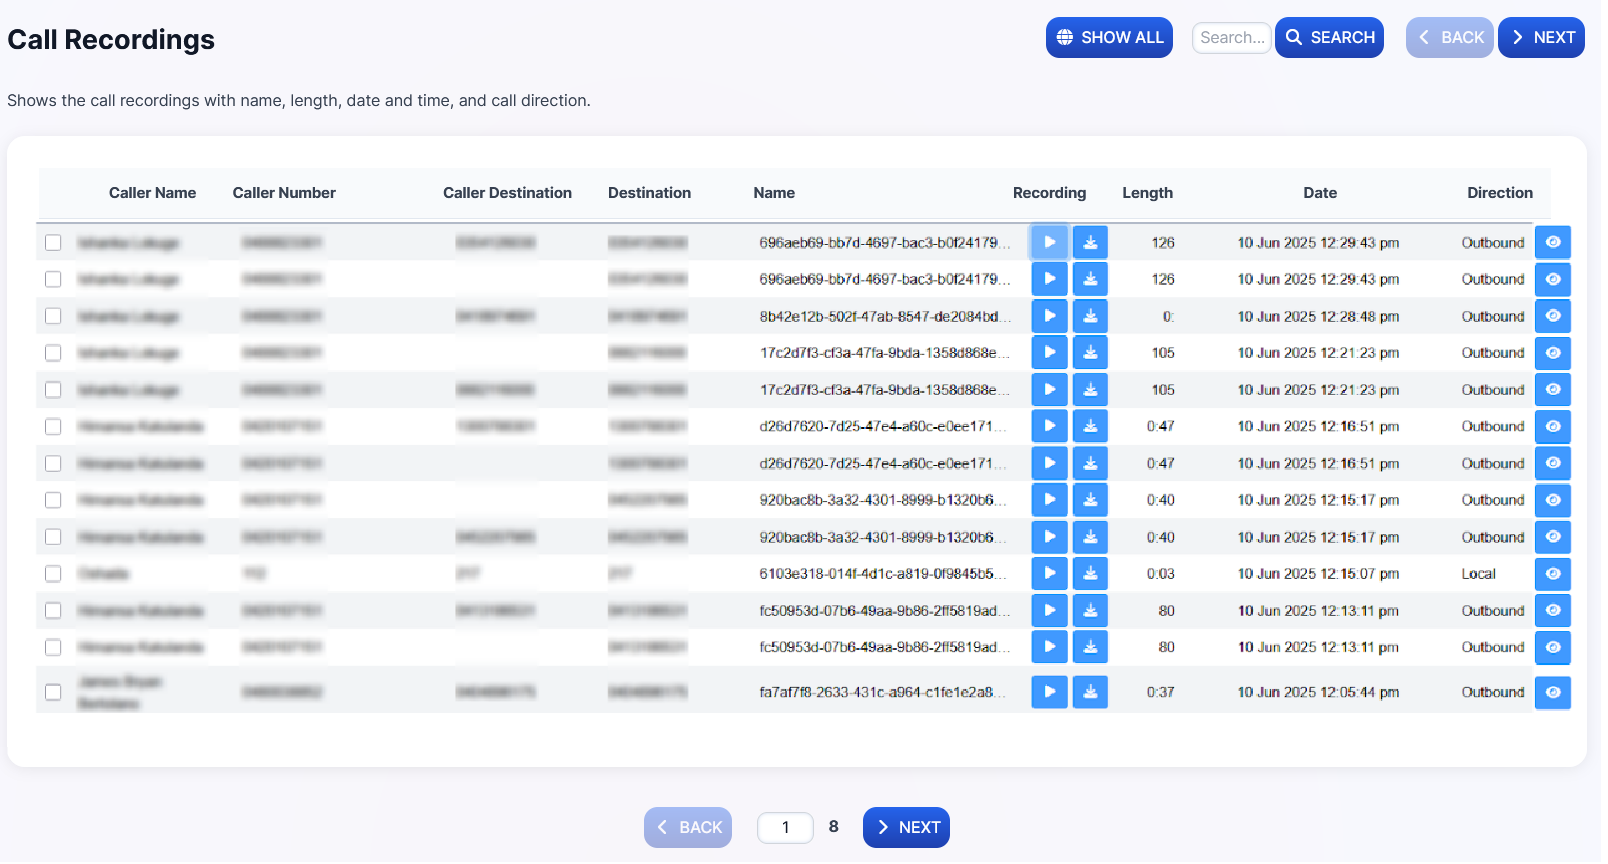Select the checkbox on the Local call row

coord(53,574)
